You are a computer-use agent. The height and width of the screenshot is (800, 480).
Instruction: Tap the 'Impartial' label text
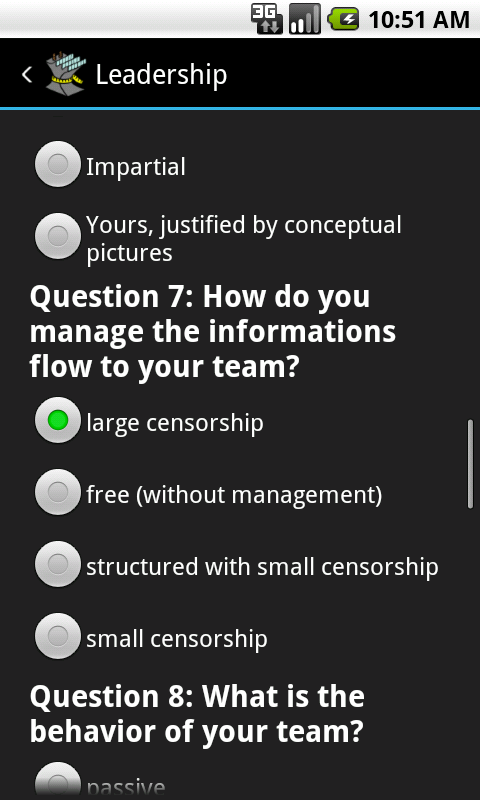tap(136, 167)
